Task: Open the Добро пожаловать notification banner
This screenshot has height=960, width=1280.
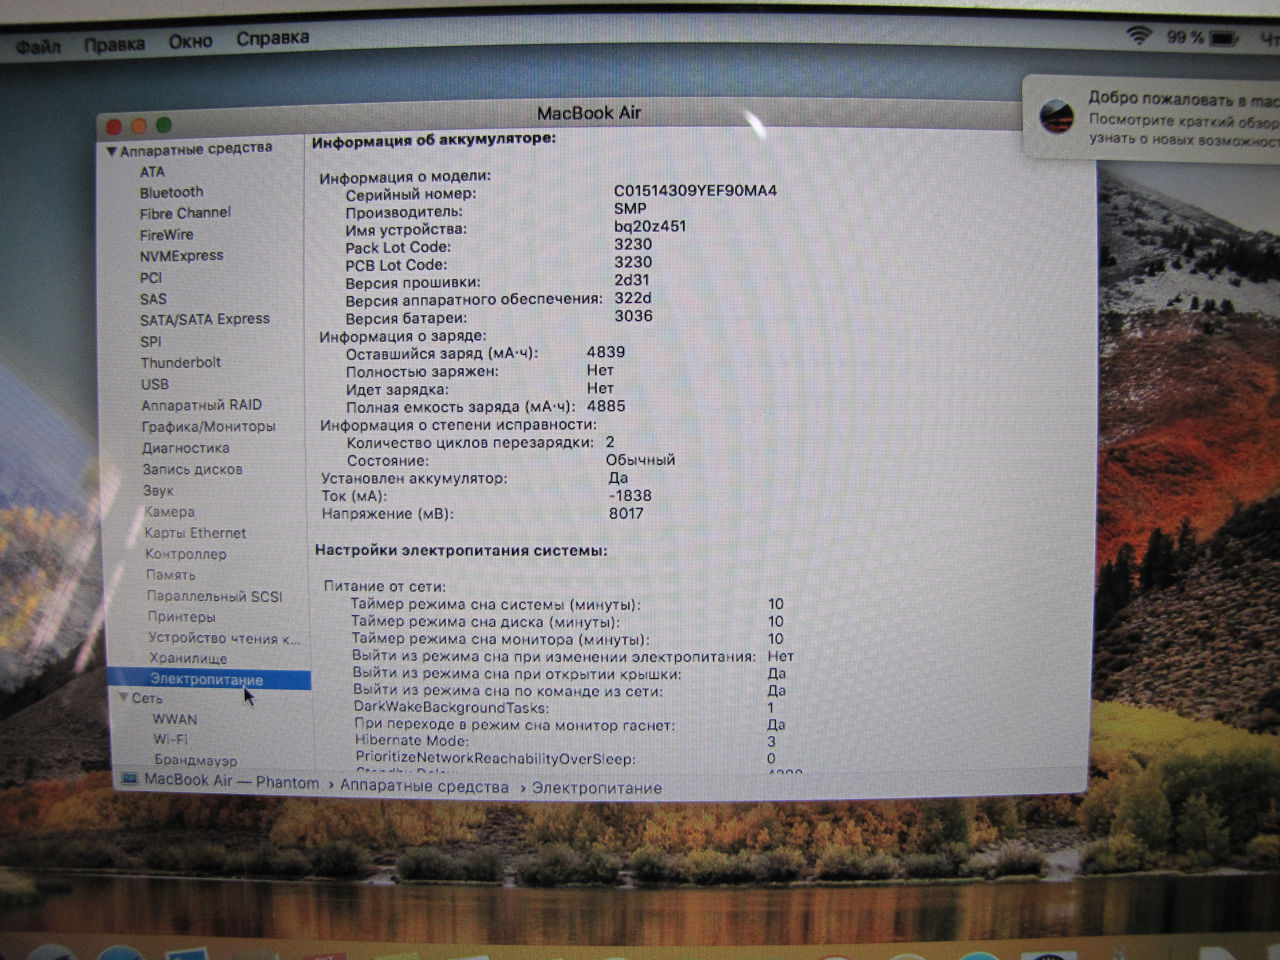Action: (x=1151, y=118)
